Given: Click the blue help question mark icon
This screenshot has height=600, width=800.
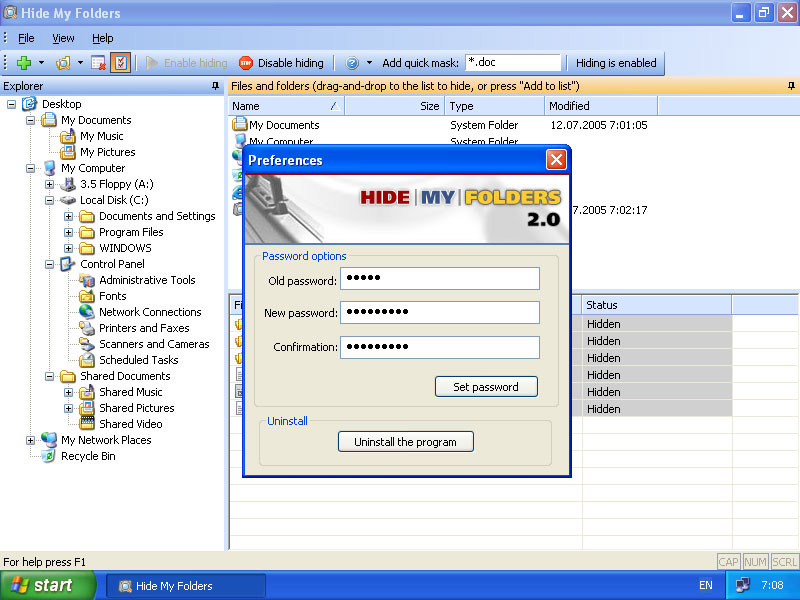Looking at the screenshot, I should [x=352, y=63].
